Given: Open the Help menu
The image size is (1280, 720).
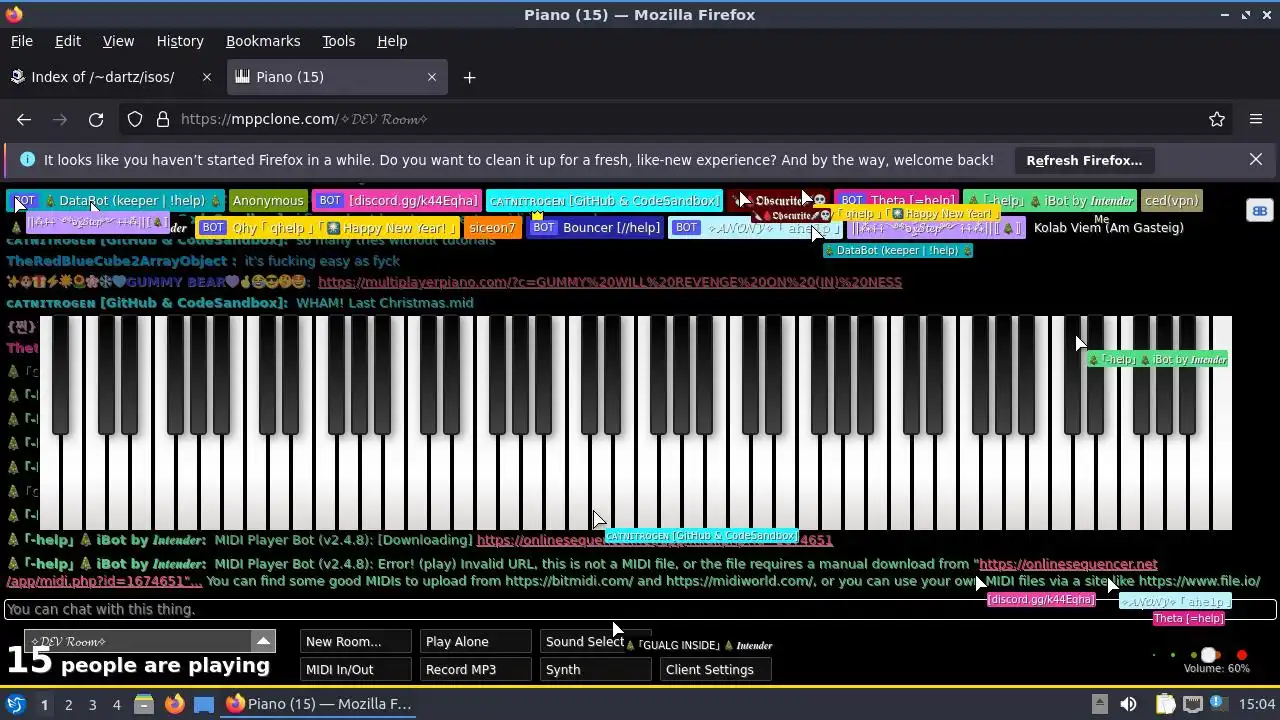Looking at the screenshot, I should click(392, 41).
